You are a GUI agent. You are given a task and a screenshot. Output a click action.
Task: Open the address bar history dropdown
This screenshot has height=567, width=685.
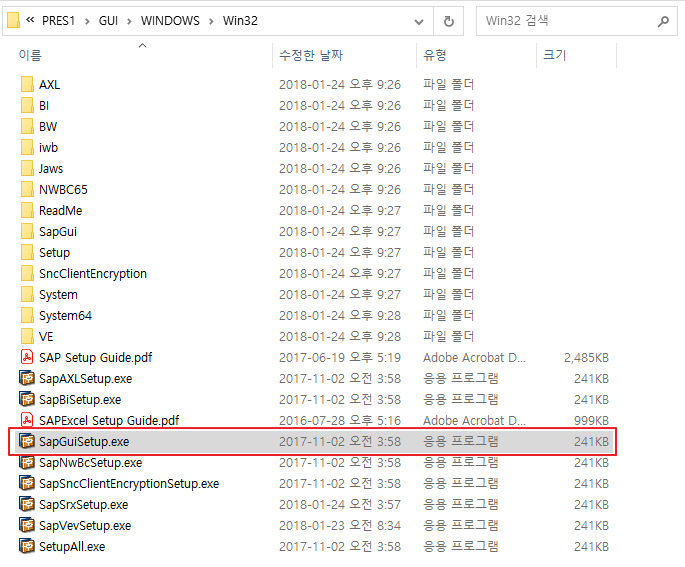pos(419,21)
